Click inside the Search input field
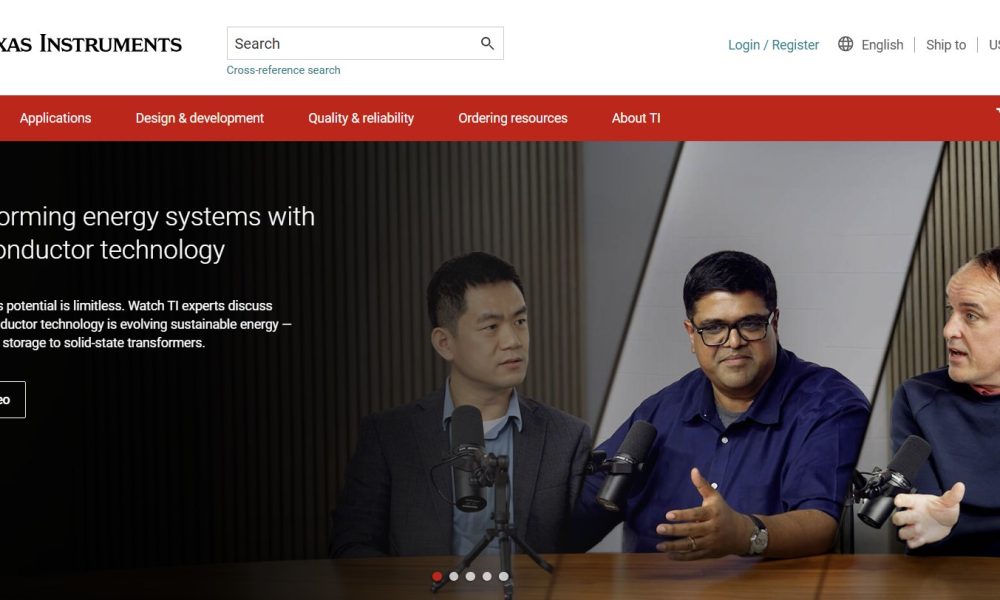 tap(340, 43)
